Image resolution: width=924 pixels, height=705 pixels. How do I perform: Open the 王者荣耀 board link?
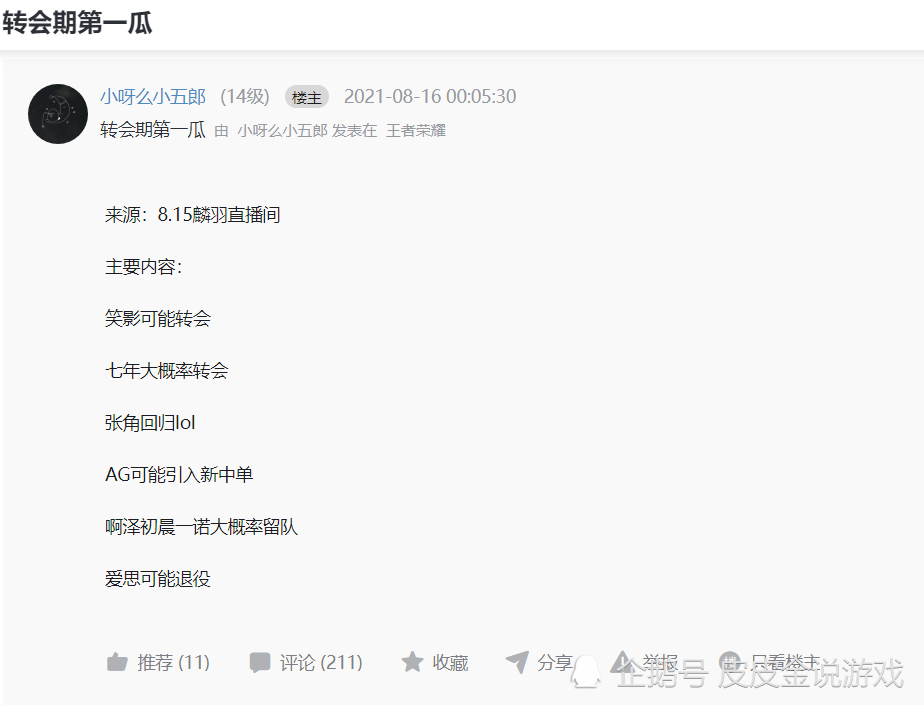coord(415,130)
